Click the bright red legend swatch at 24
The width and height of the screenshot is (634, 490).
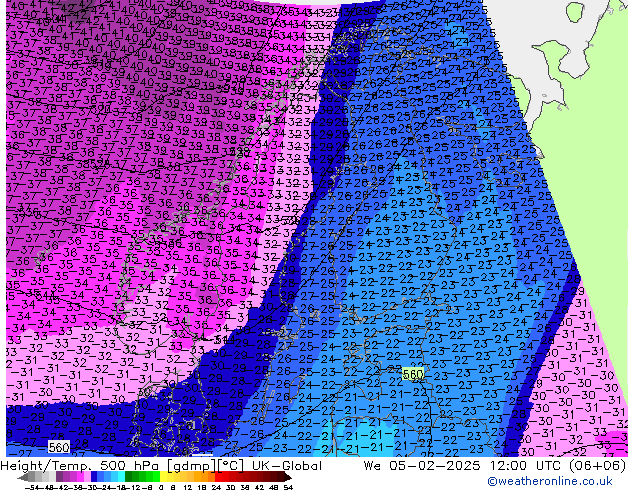click(x=218, y=477)
